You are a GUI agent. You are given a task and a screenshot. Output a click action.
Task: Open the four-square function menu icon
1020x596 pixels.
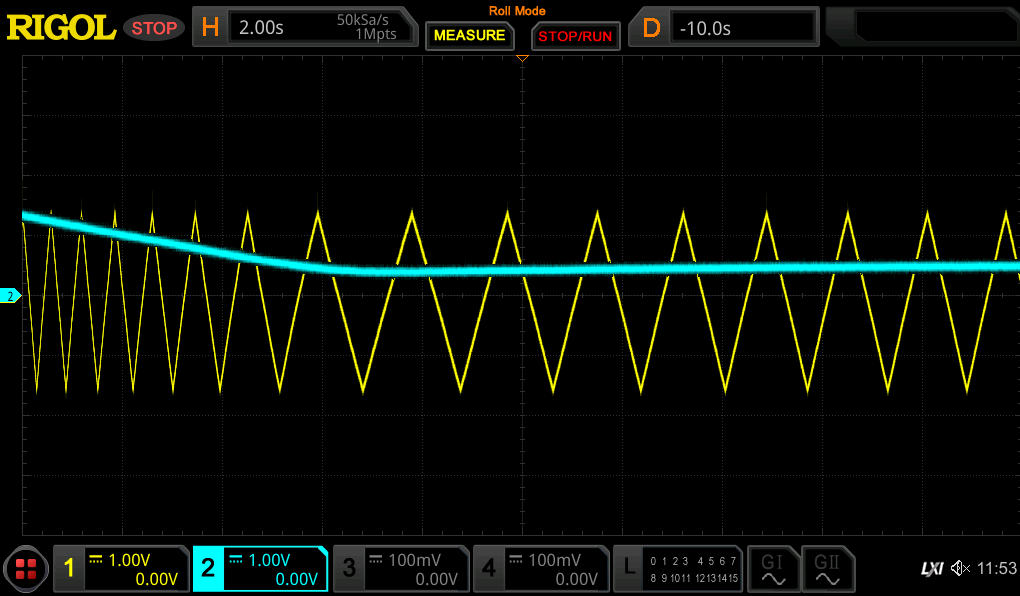point(26,569)
